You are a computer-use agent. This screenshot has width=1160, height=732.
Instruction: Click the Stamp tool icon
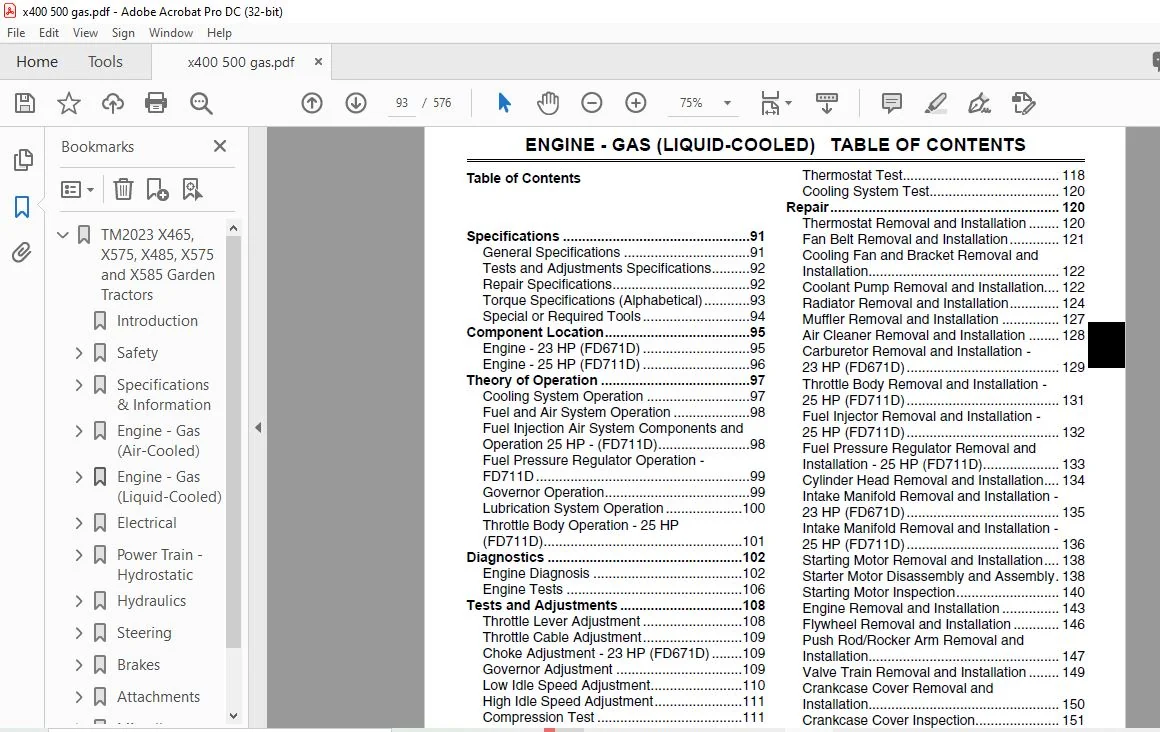[x=1023, y=103]
